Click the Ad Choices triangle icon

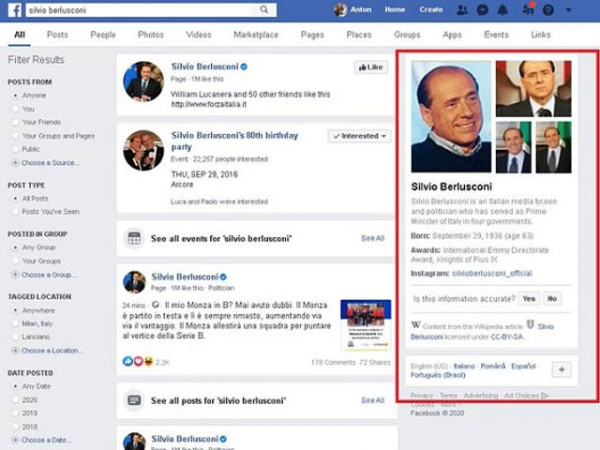pos(545,396)
